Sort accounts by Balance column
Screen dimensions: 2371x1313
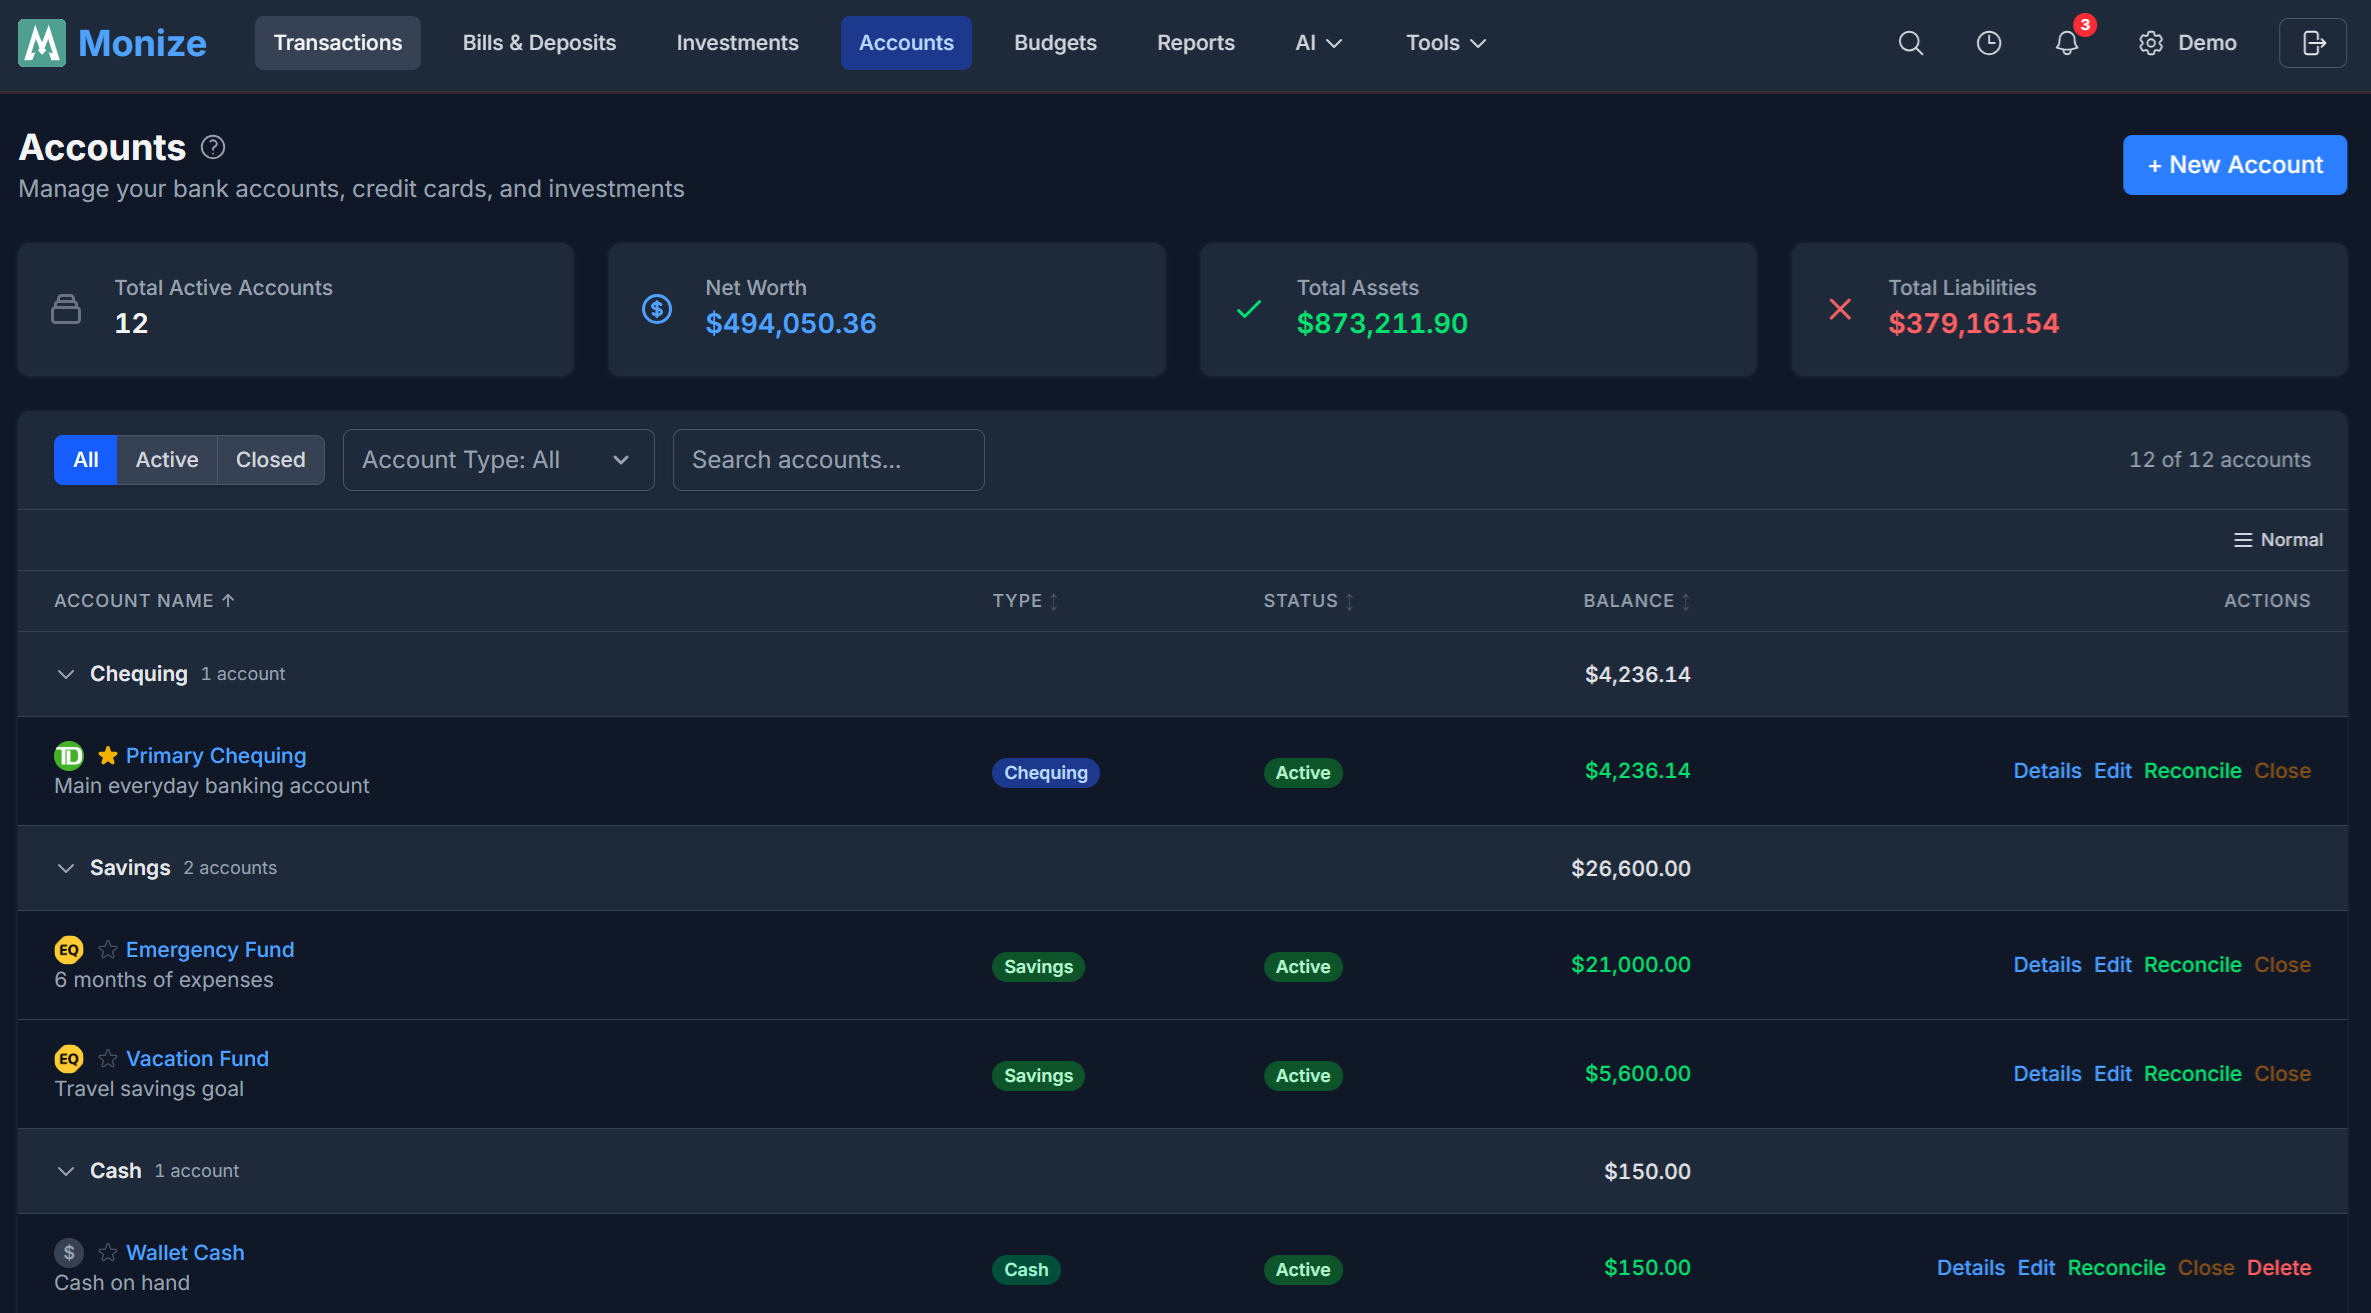click(x=1637, y=601)
